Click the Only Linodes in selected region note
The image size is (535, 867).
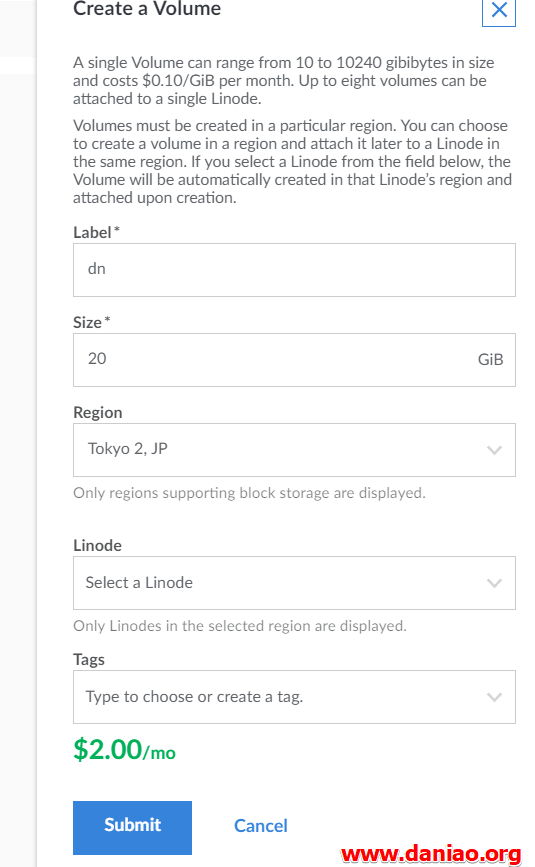click(240, 625)
